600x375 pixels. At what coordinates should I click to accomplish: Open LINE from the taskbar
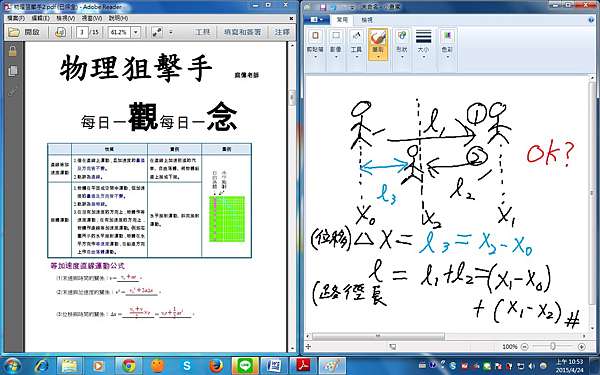click(245, 366)
